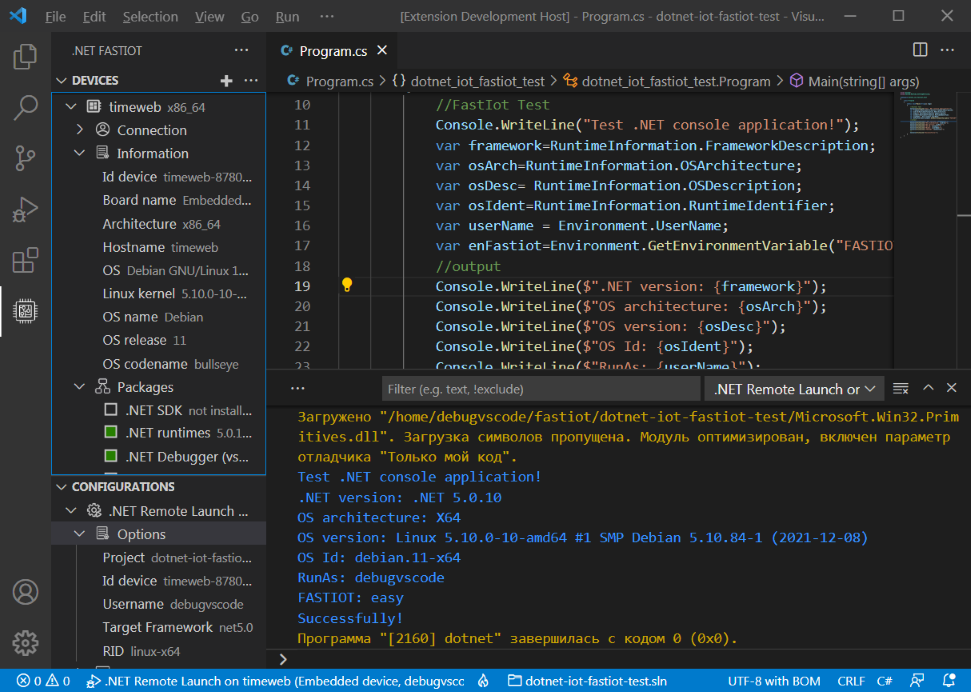The width and height of the screenshot is (971, 692).
Task: Click the output filter text field
Action: [x=540, y=389]
